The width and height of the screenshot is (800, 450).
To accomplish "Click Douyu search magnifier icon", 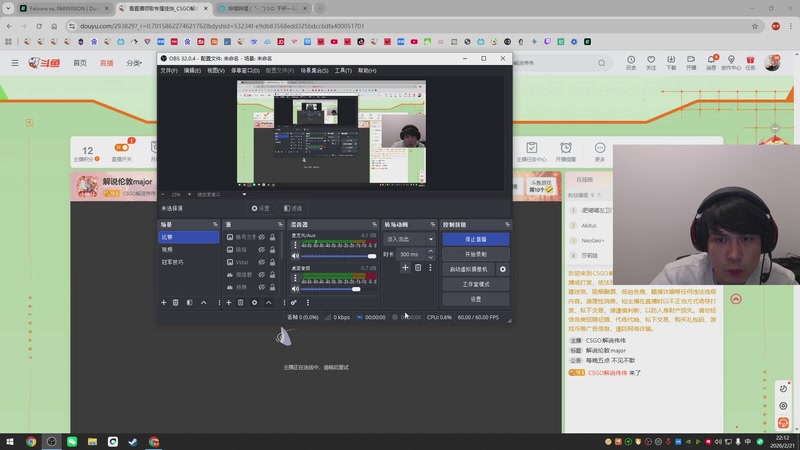I will [602, 63].
